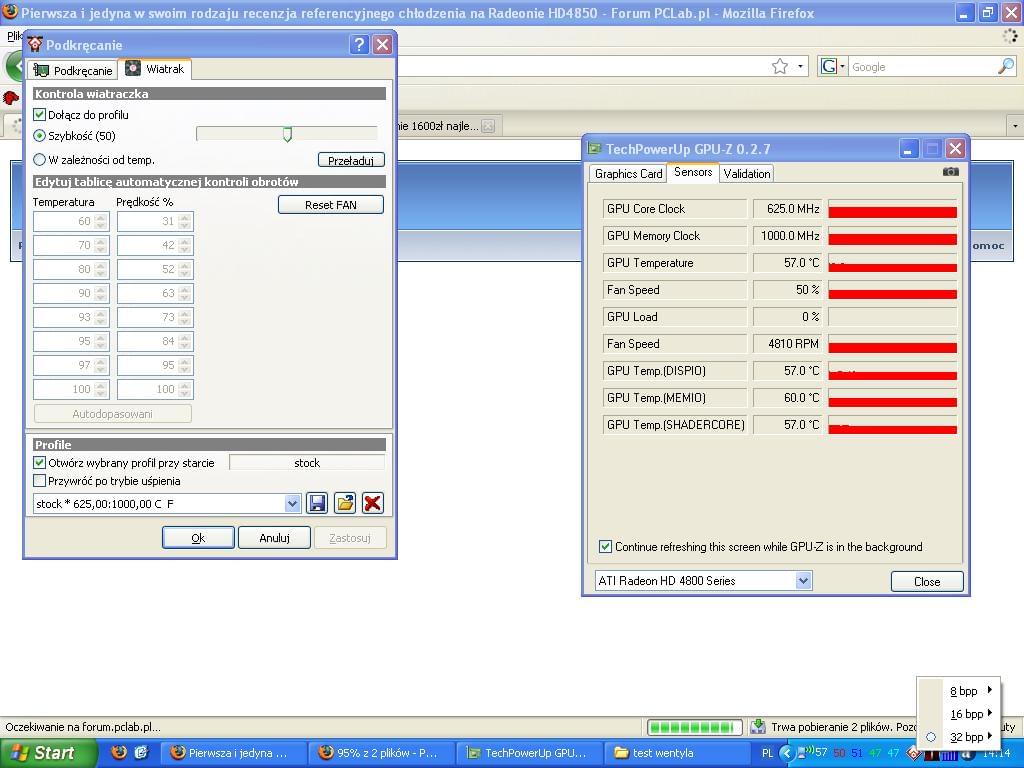Select 'W zależności od temp.' radio option
Image resolution: width=1024 pixels, height=768 pixels.
40,160
